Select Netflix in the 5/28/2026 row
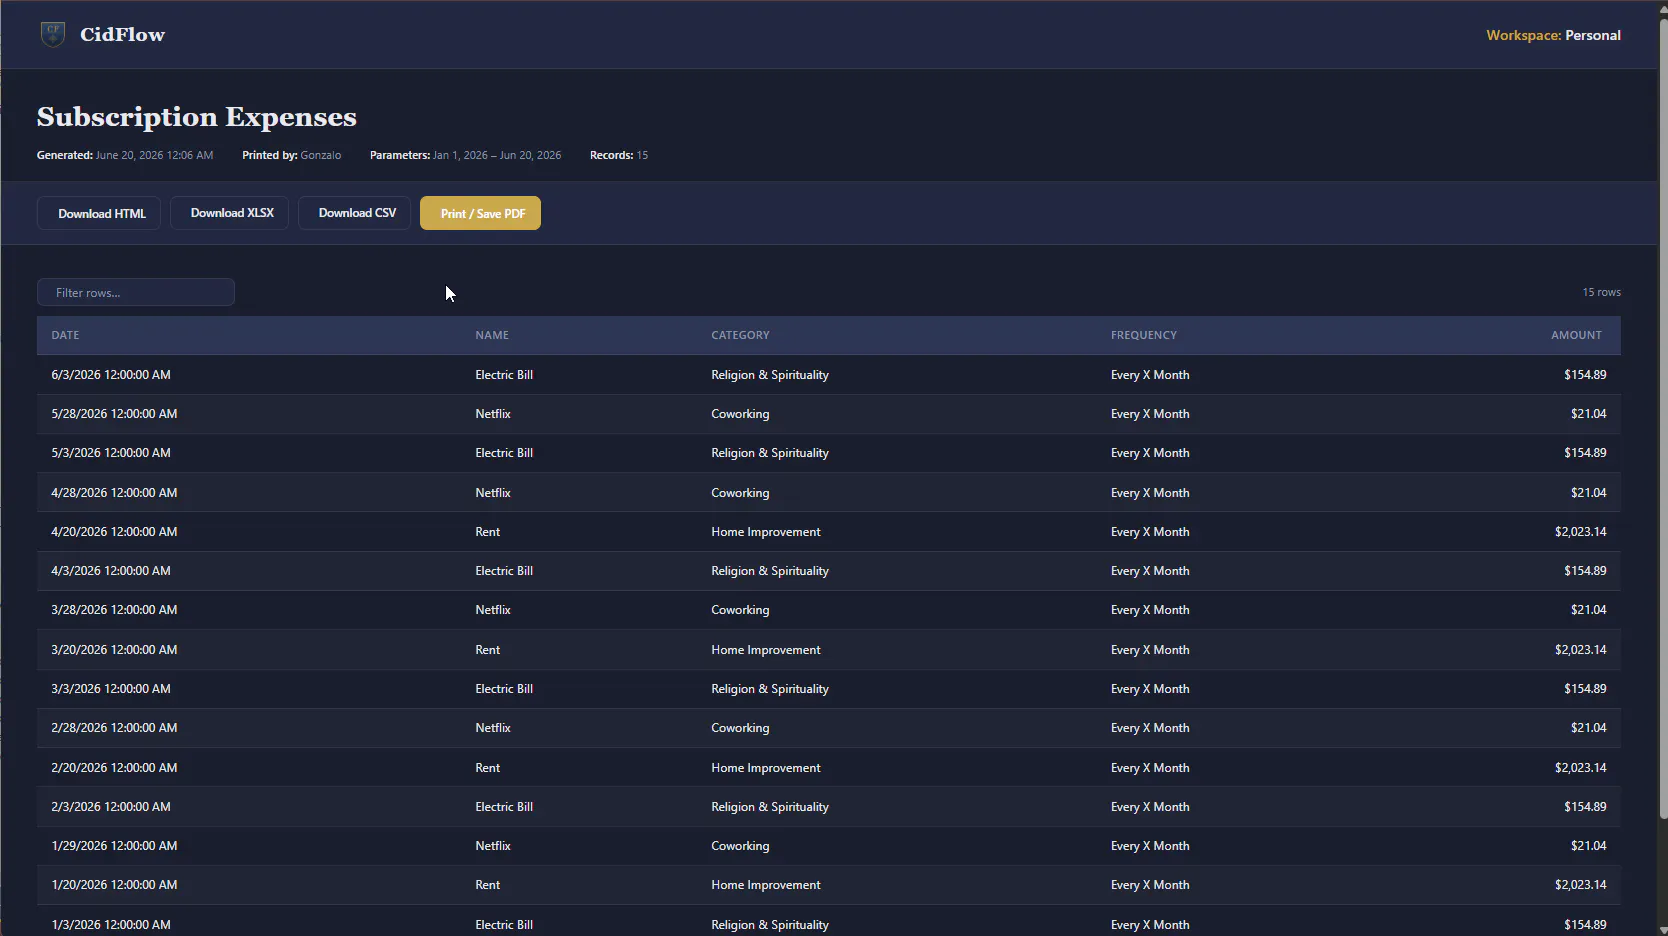The image size is (1668, 936). (x=493, y=414)
